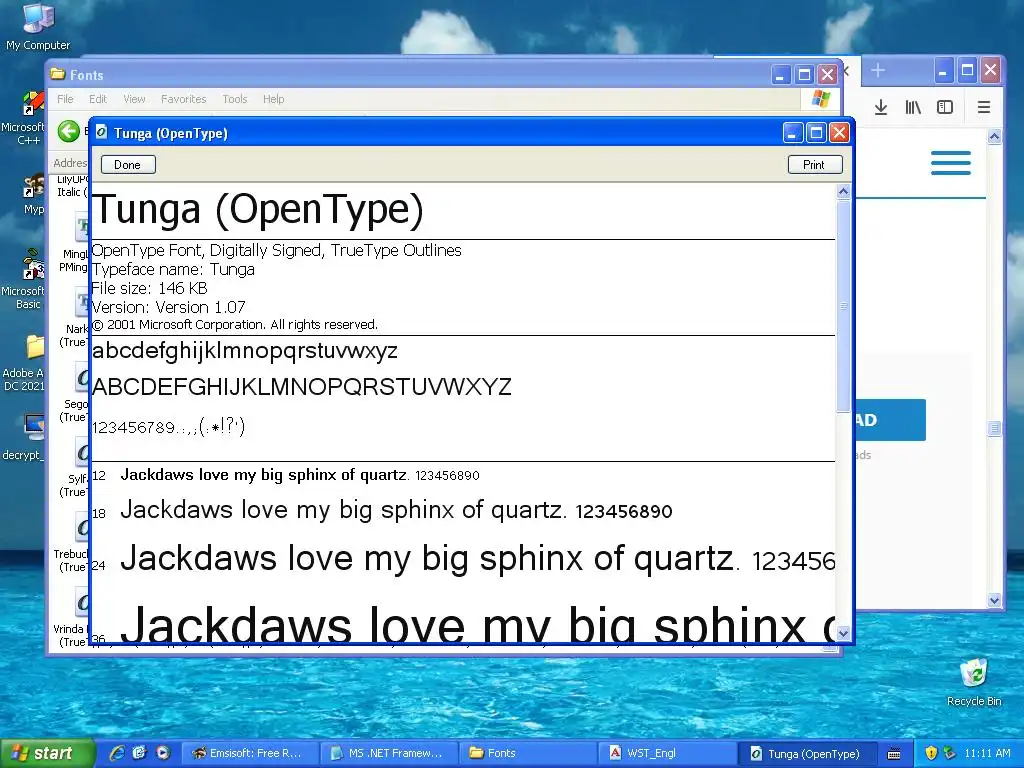Screen dimensions: 1024x768
Task: Click the 12-point Jackdaws sample line
Action: (x=300, y=475)
